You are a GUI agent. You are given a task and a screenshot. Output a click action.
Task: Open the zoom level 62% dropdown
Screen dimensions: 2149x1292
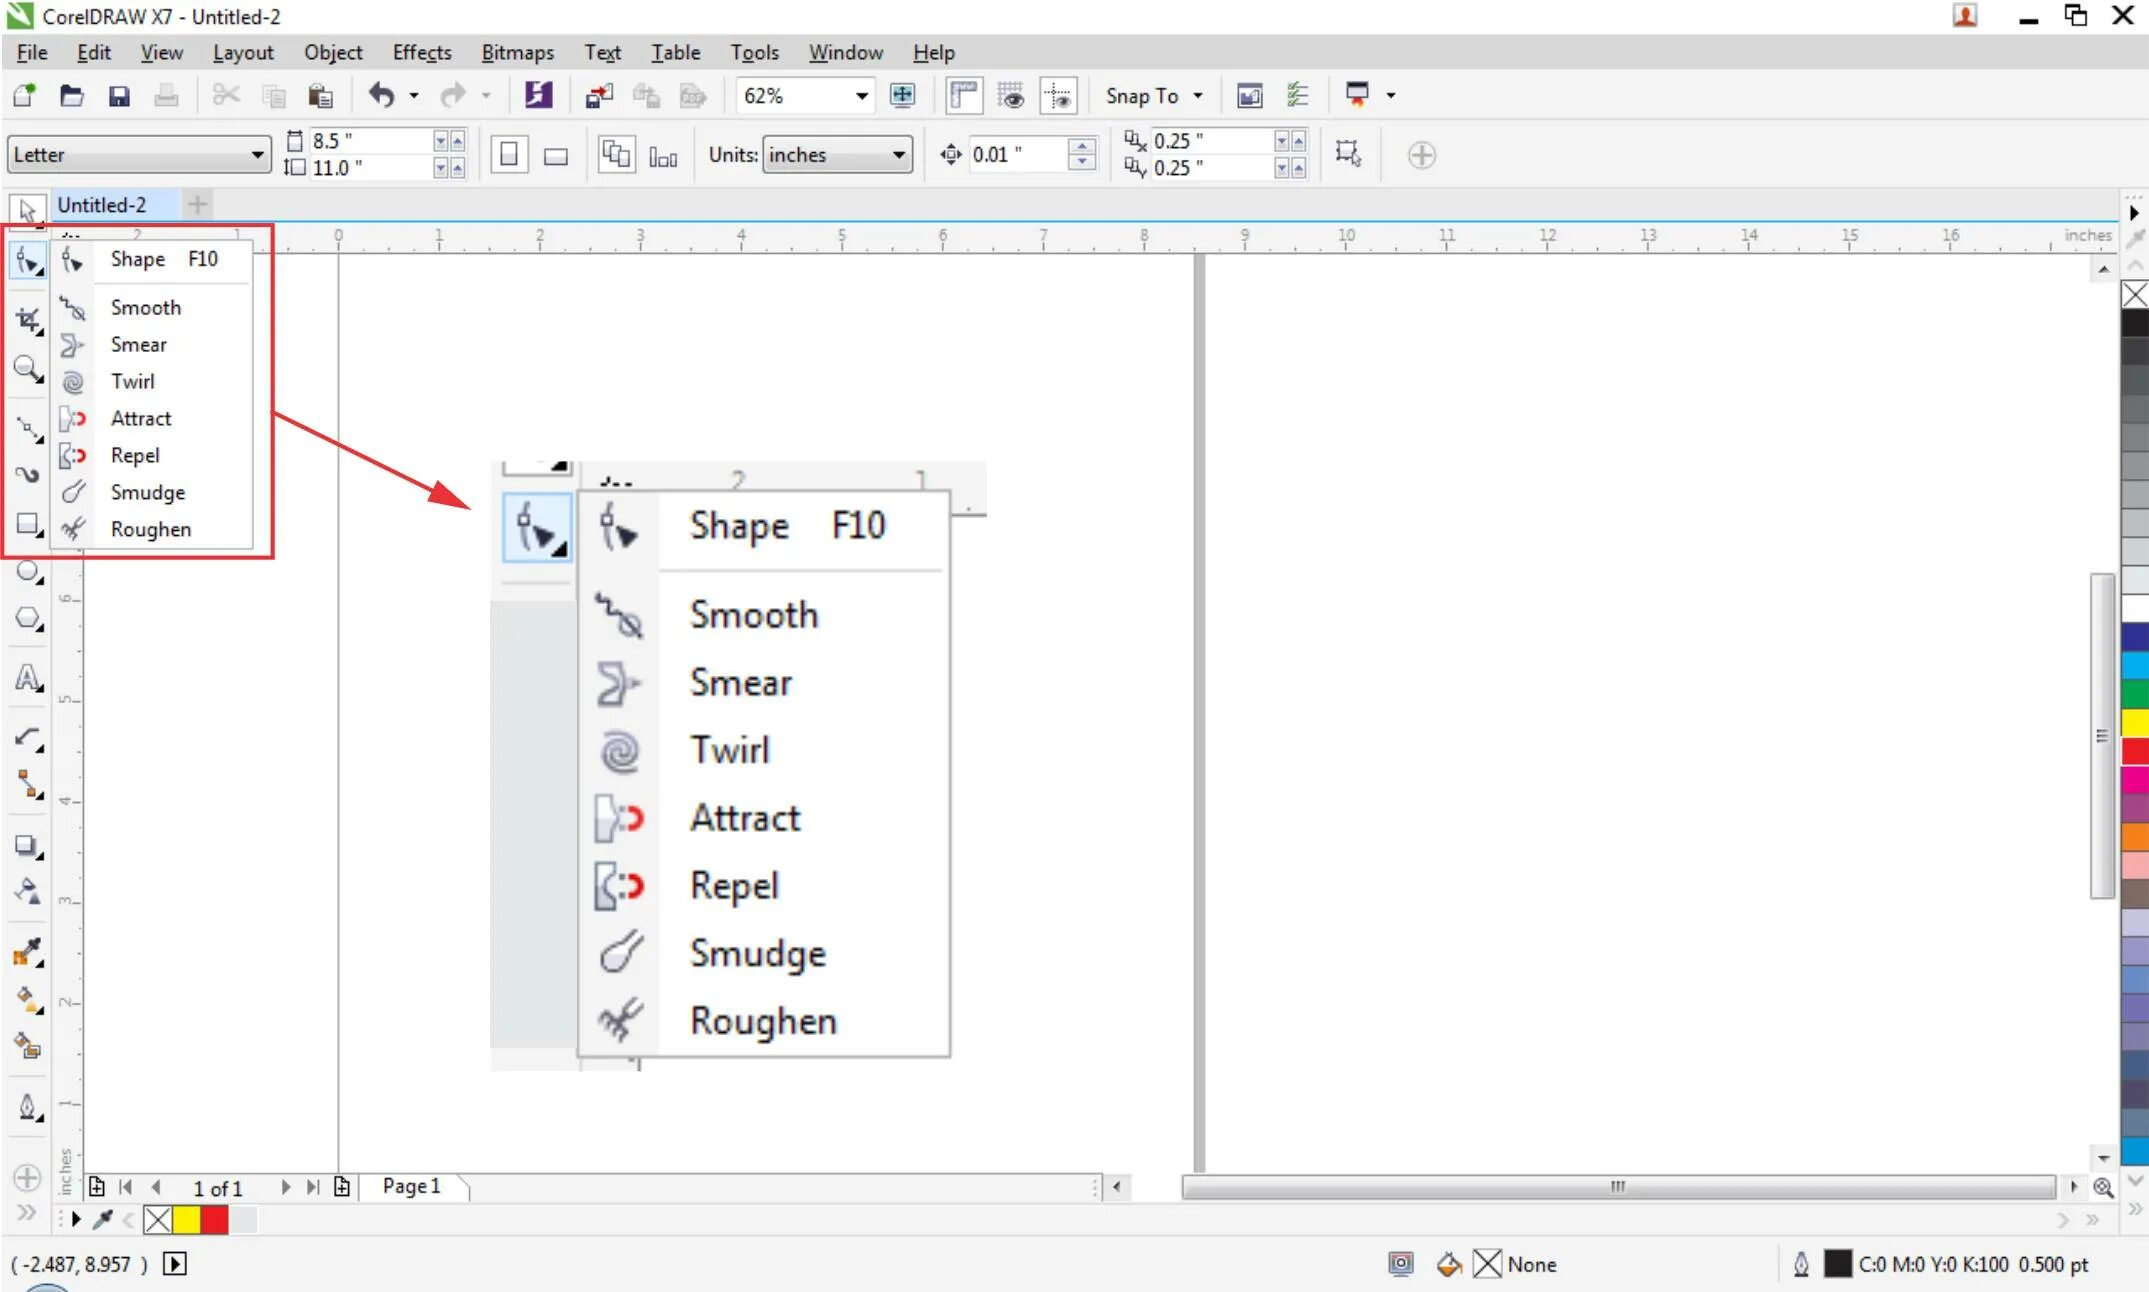[x=861, y=96]
